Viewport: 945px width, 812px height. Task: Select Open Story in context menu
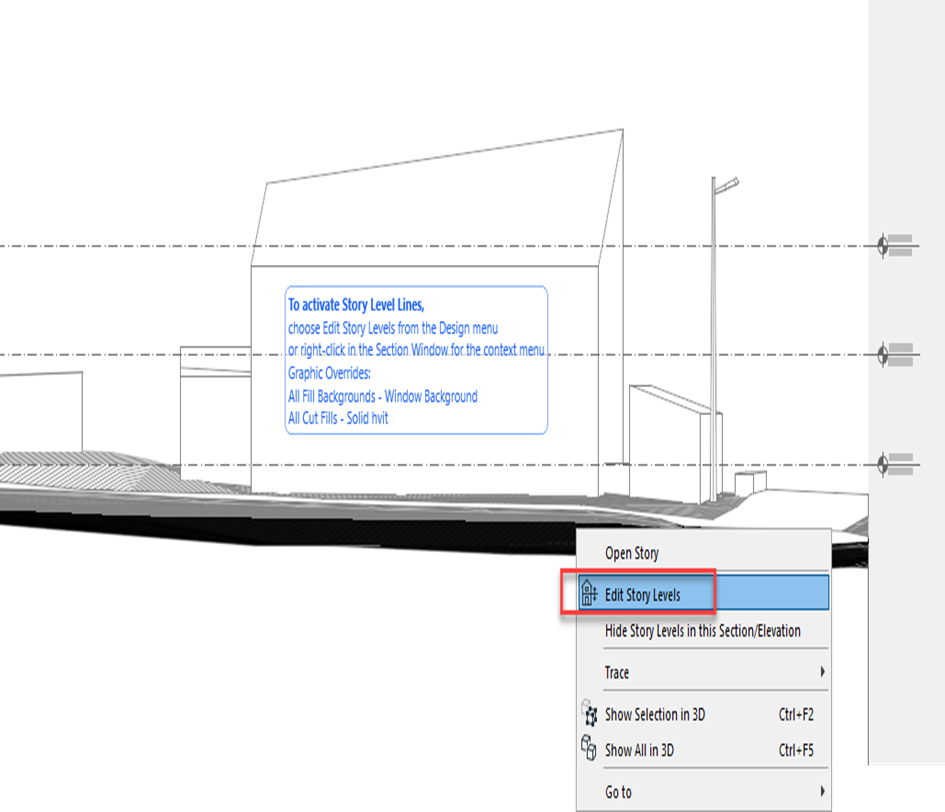click(x=703, y=553)
